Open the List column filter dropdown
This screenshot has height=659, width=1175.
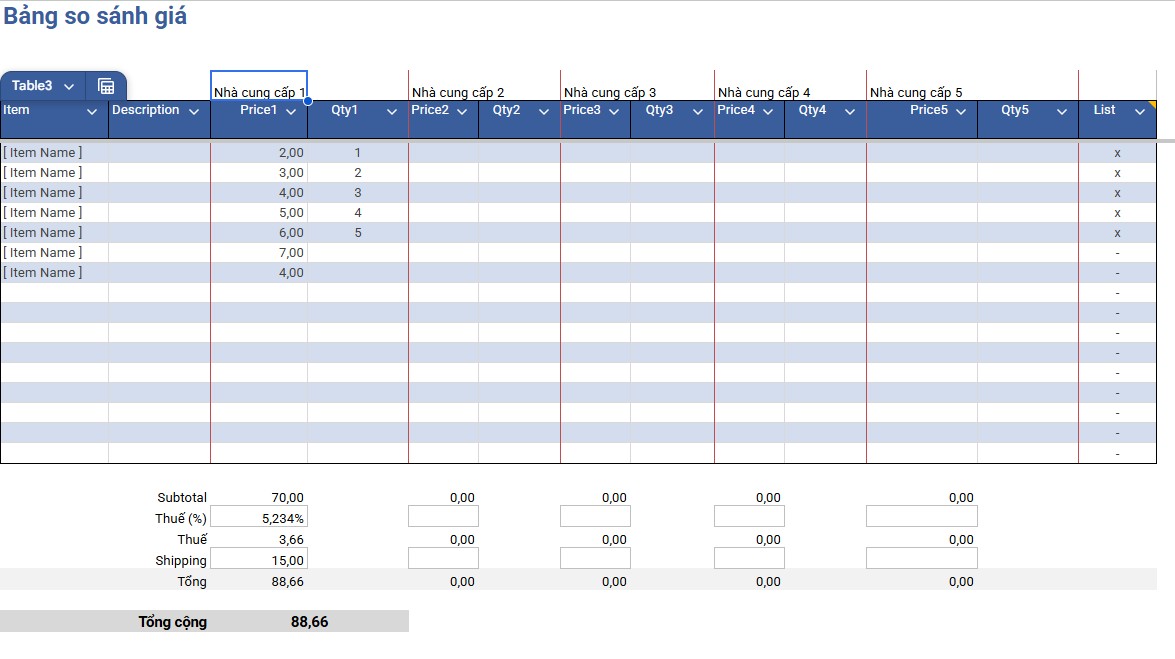click(1140, 112)
